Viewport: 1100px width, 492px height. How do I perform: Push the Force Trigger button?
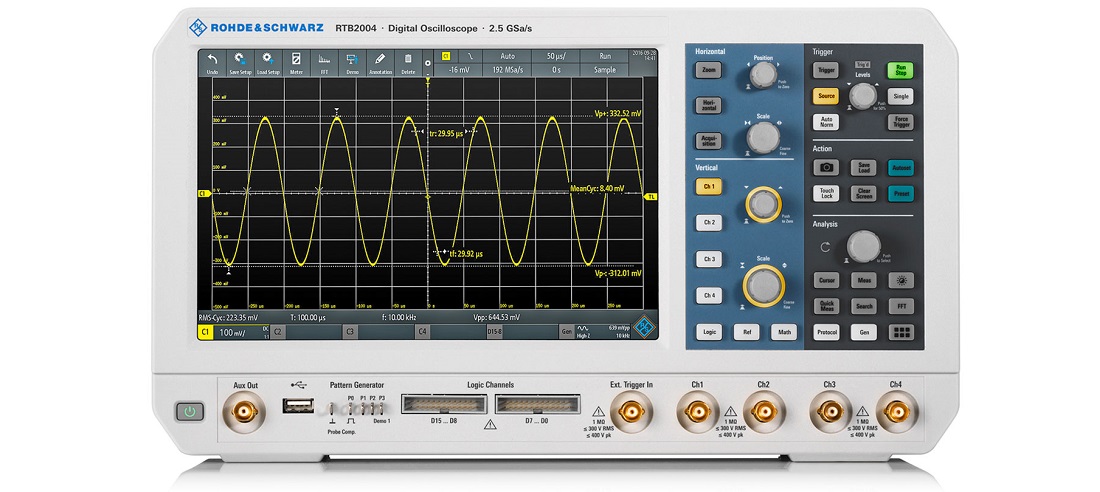click(x=900, y=122)
